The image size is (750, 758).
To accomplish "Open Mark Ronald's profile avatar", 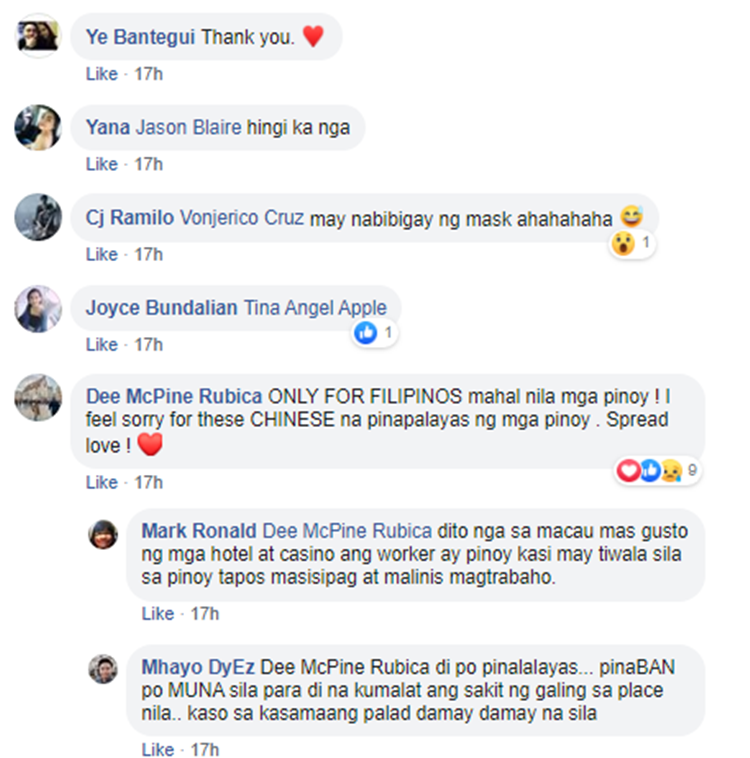I will coord(103,535).
